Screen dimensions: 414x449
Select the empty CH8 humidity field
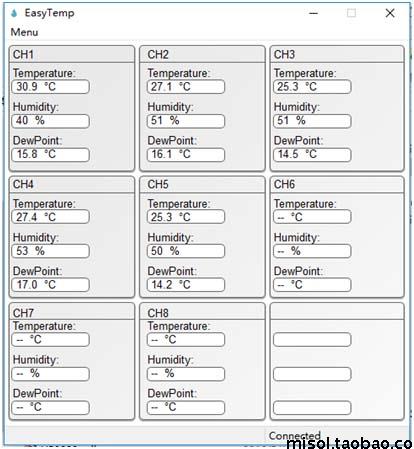click(x=186, y=374)
